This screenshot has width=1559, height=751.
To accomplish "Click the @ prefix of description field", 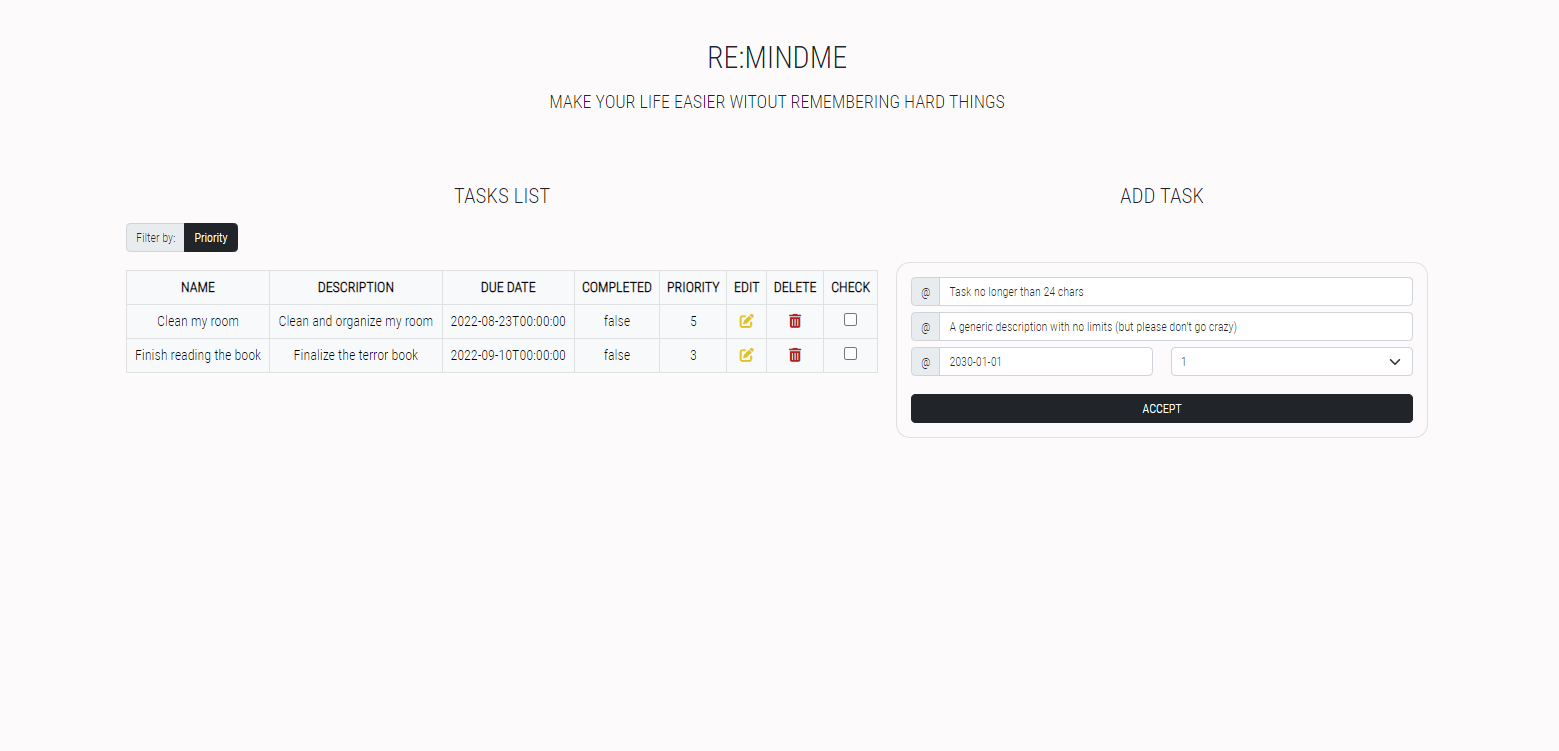I will 925,327.
